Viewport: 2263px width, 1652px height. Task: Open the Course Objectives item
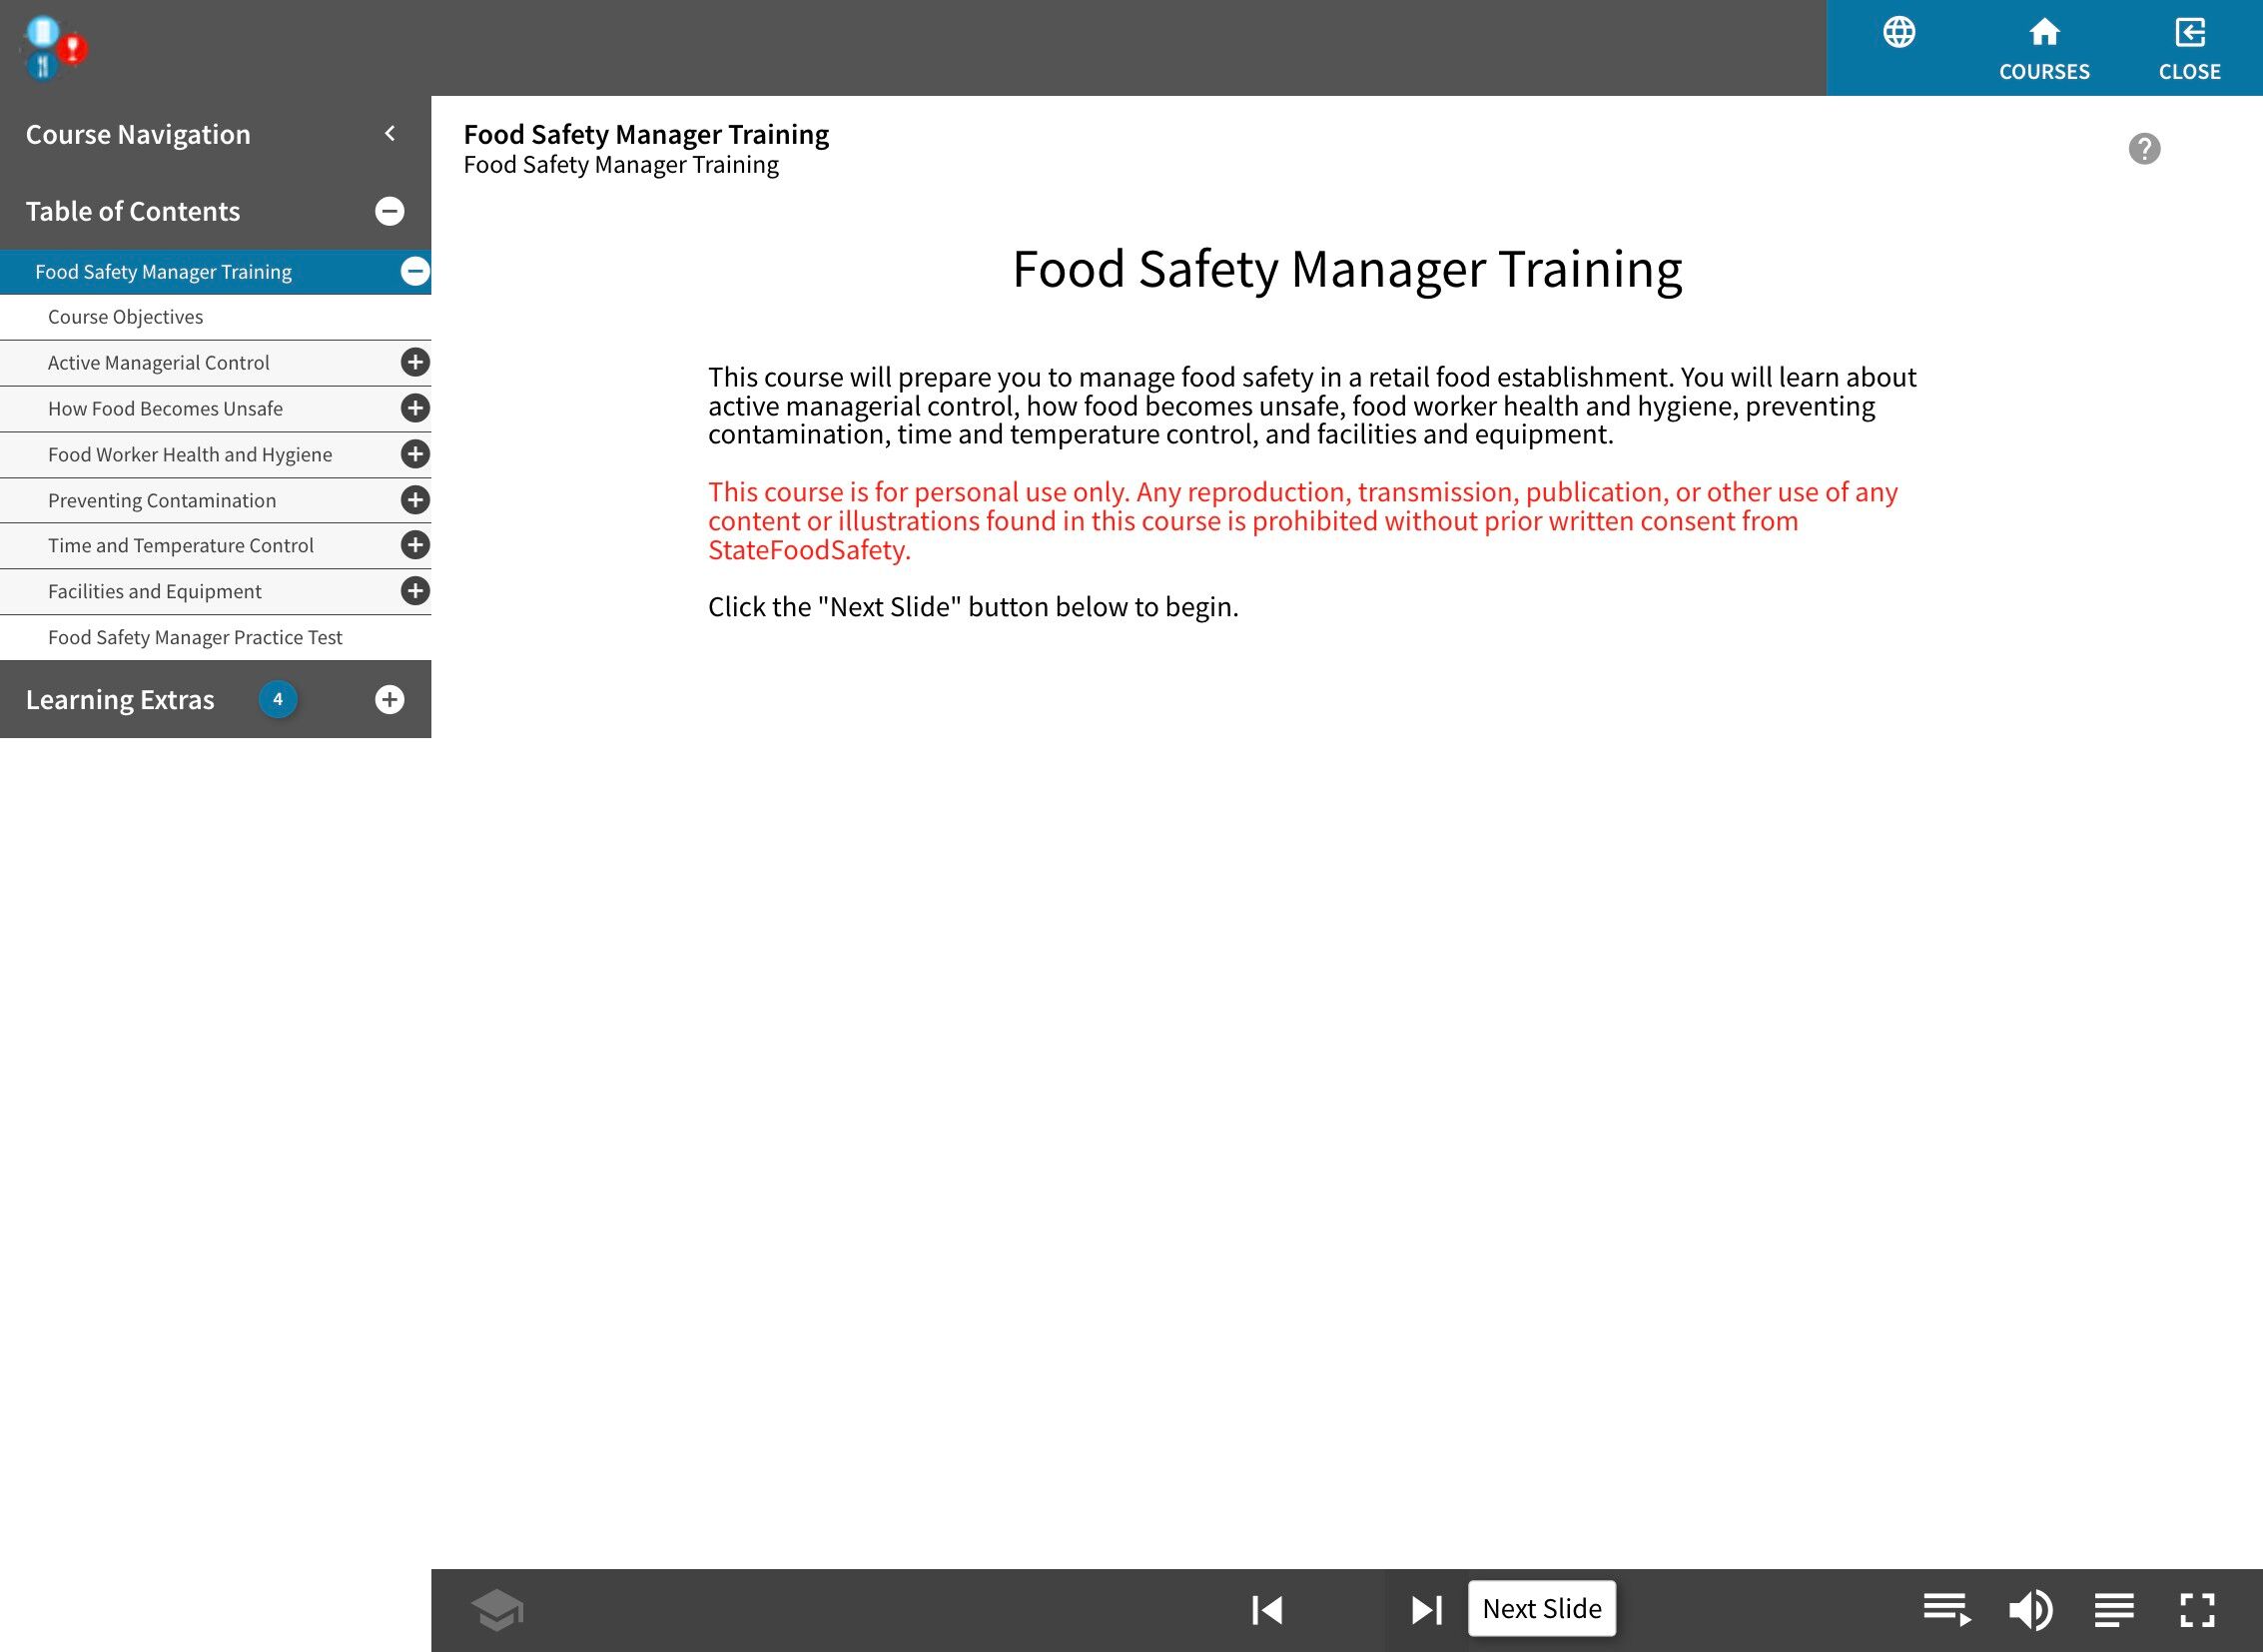(x=126, y=317)
